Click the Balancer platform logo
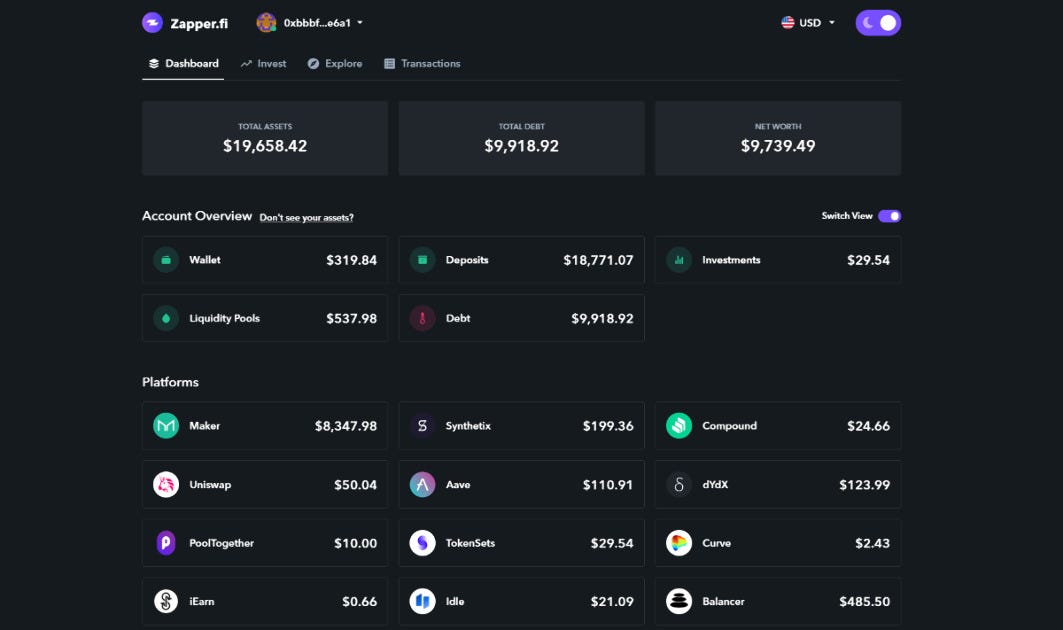 coord(679,601)
